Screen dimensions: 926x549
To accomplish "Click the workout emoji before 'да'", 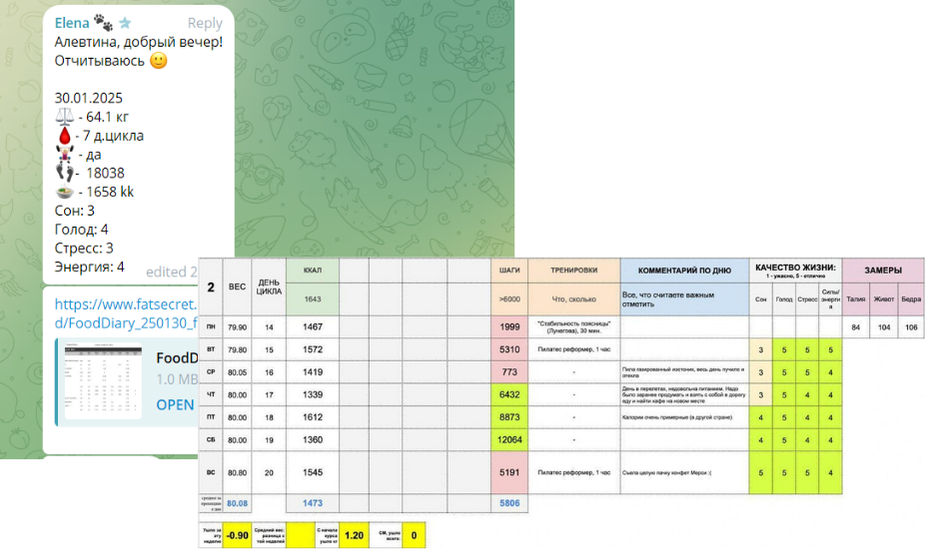I will pos(64,154).
